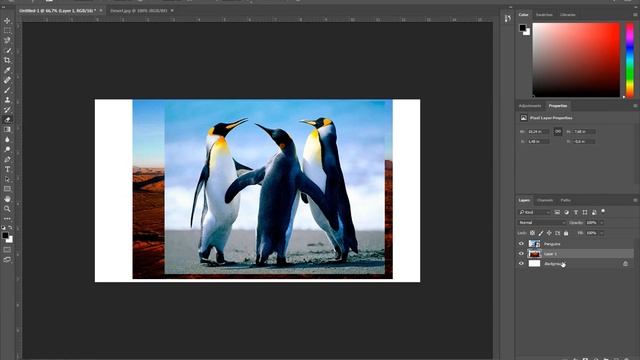
Task: Filter layers by shape layers
Action: point(585,212)
